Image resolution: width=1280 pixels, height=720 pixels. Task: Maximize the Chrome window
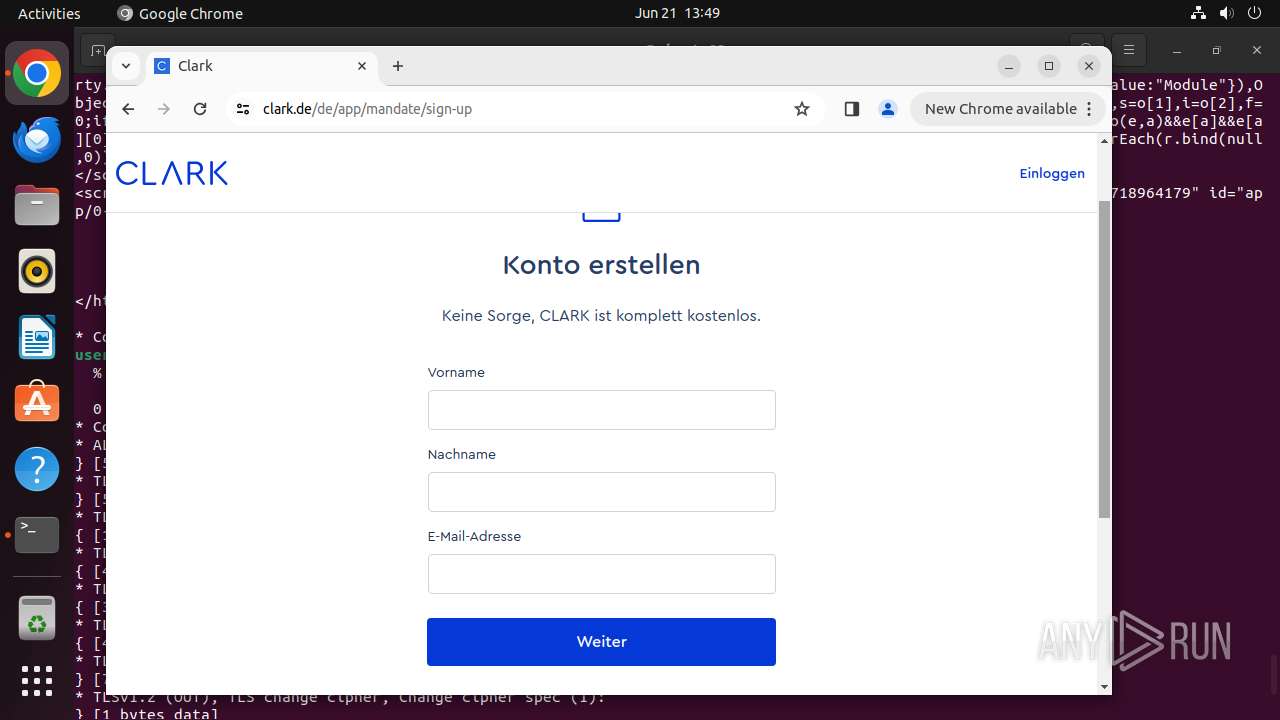1049,66
